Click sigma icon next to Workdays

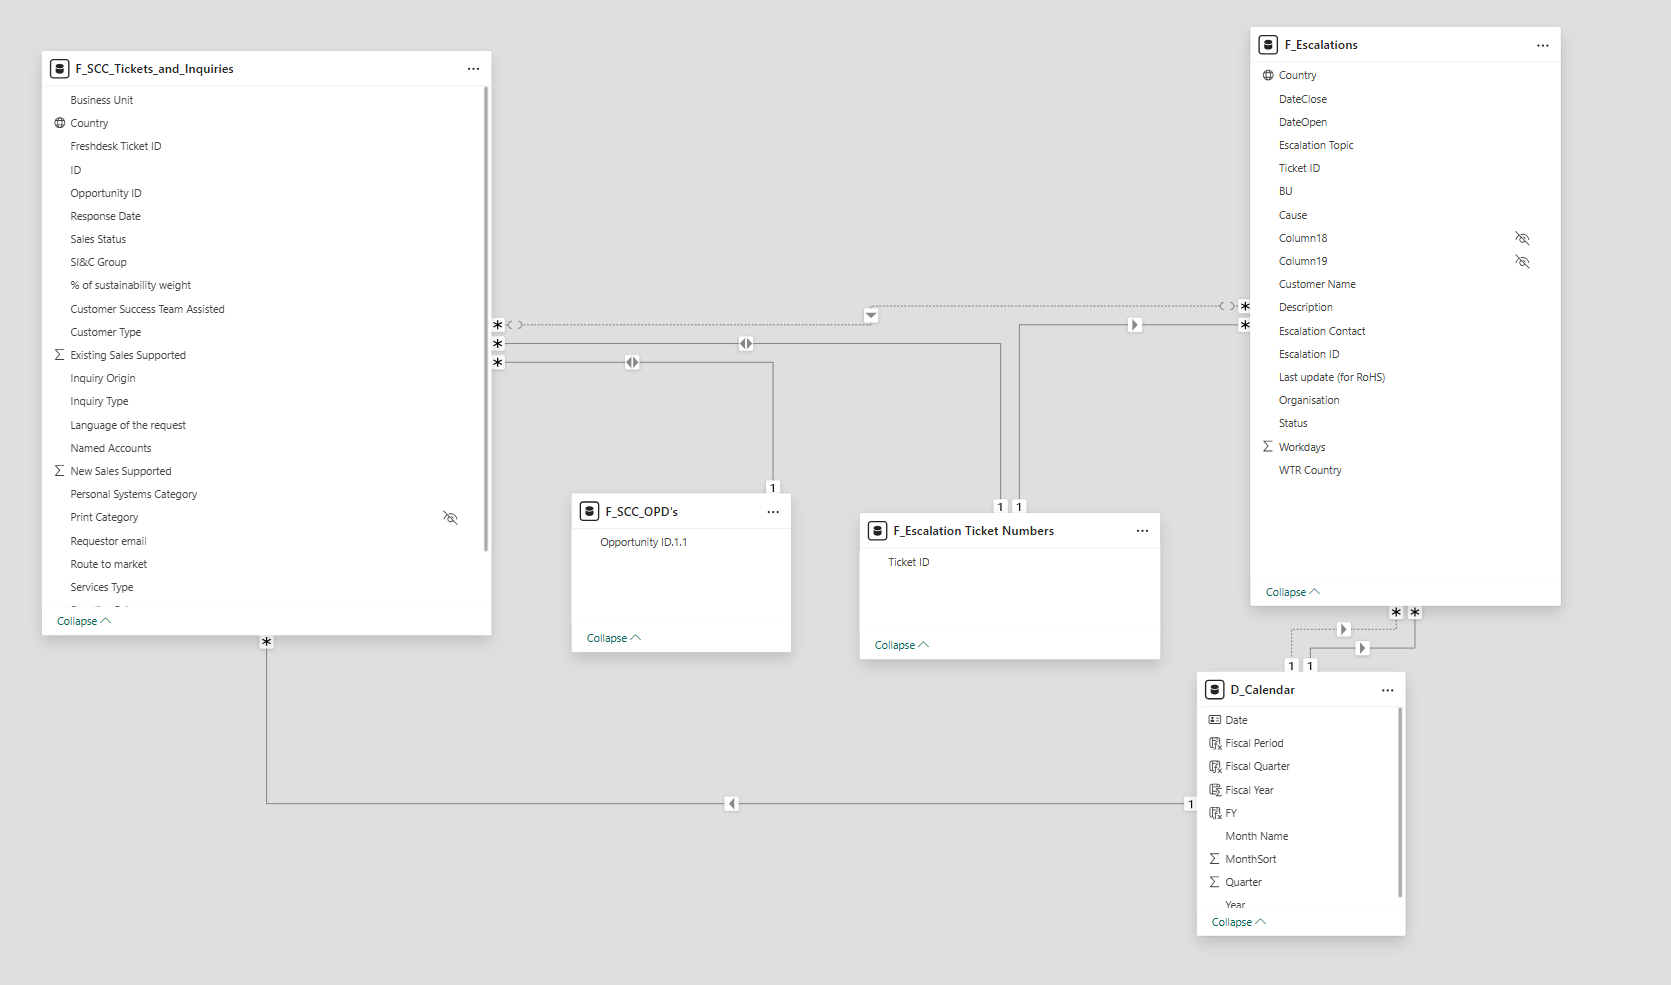(1268, 447)
